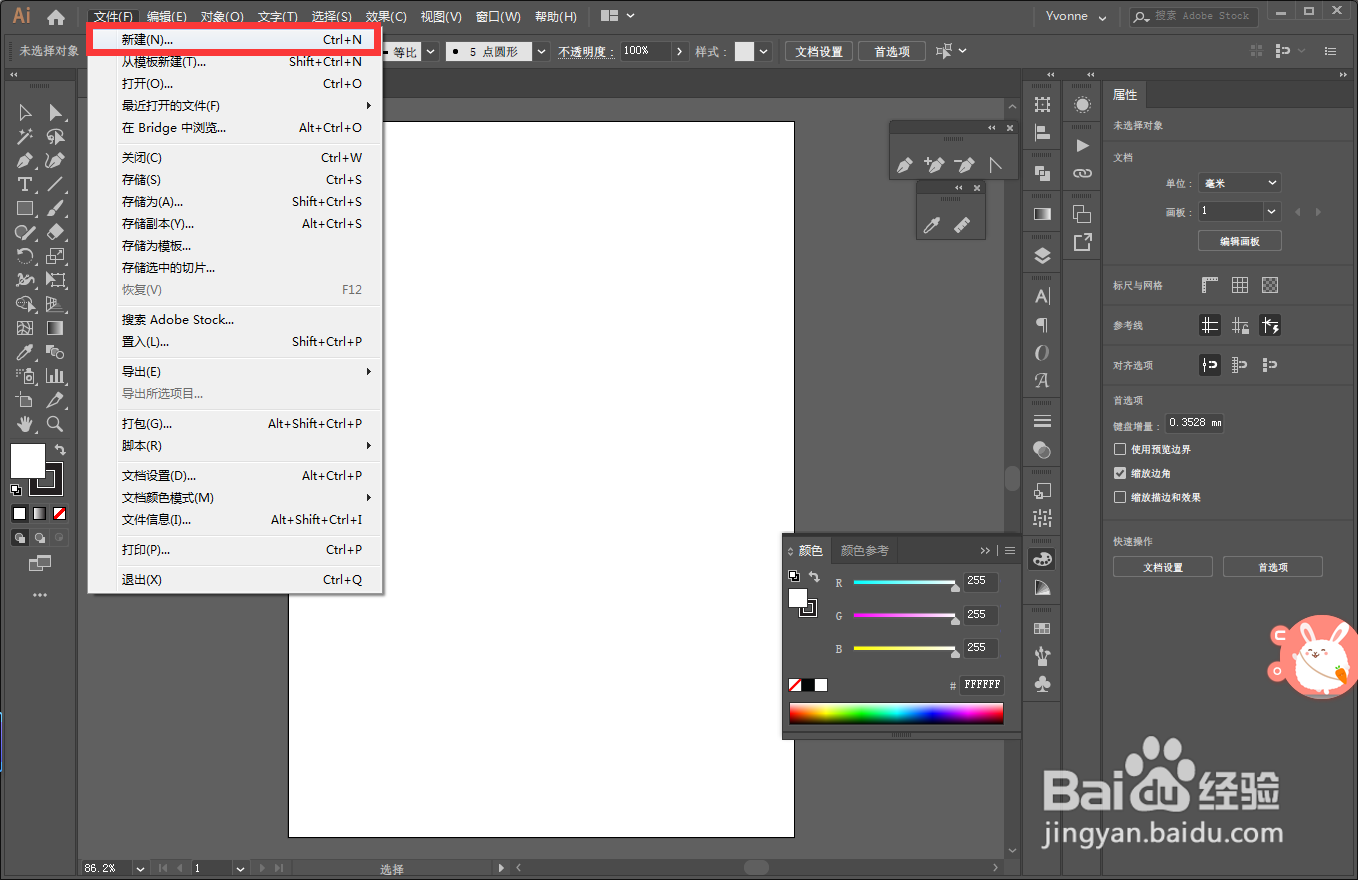Select the Type tool
Screen dimensions: 1358x880
[25, 184]
